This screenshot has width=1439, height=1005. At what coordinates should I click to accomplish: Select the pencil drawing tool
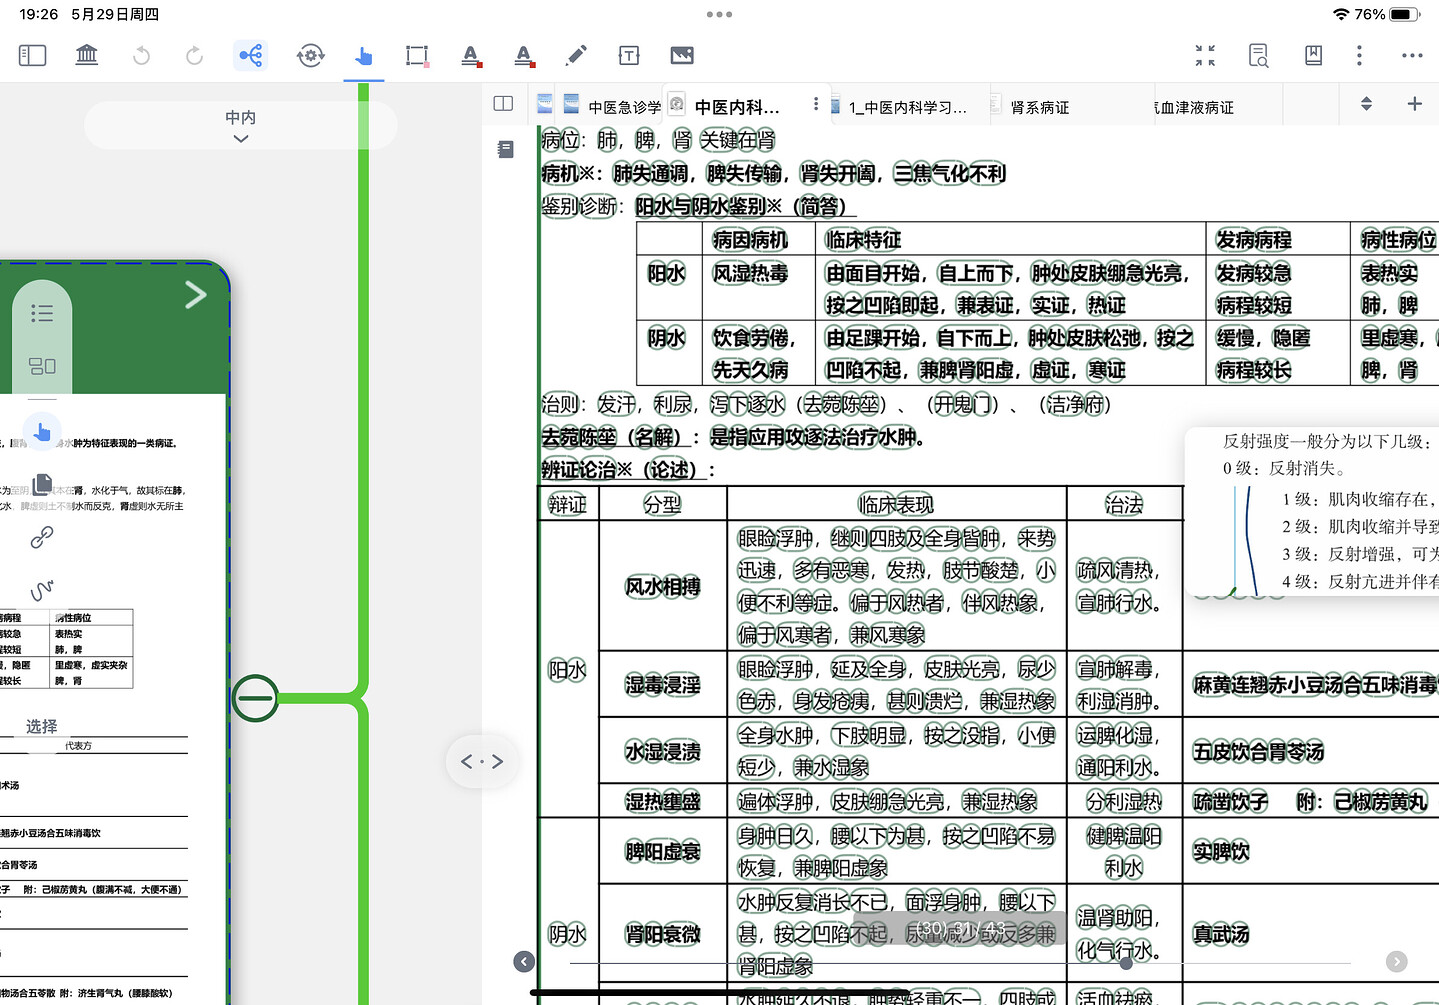[576, 55]
